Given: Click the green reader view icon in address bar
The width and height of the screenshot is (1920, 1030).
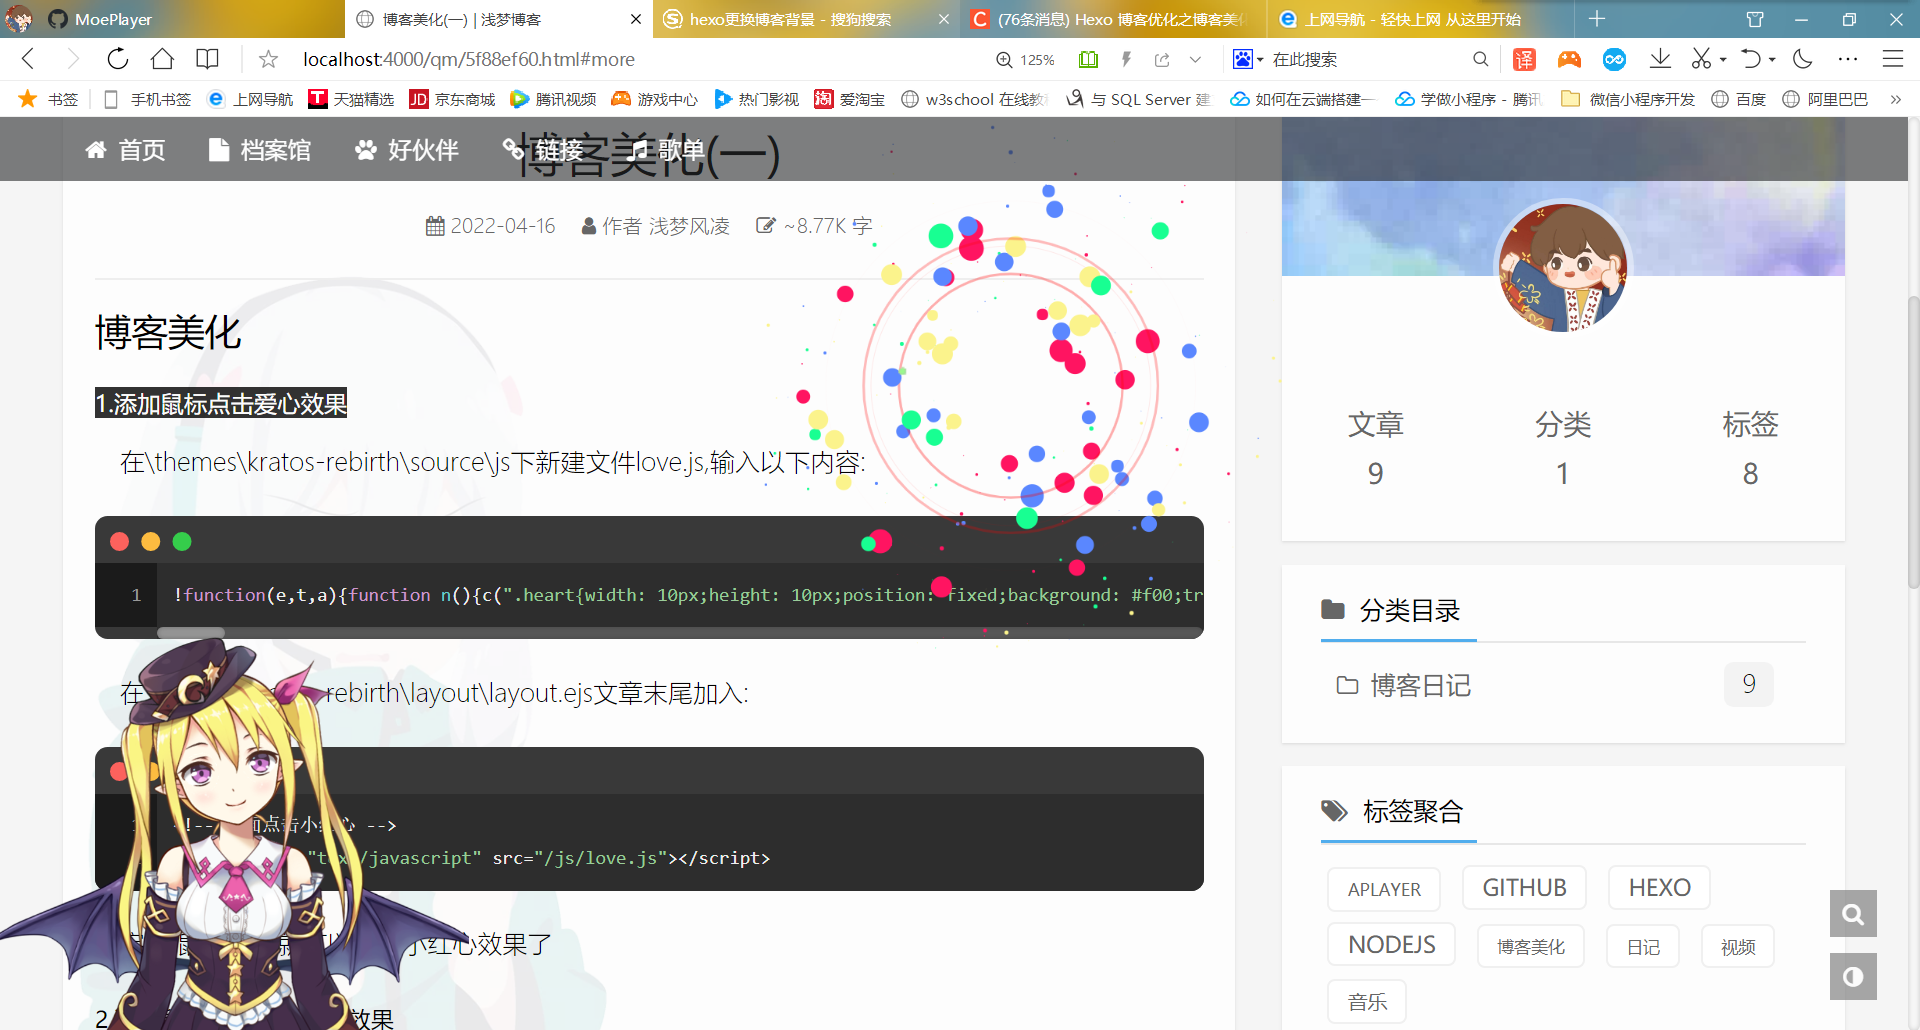Looking at the screenshot, I should pos(1088,60).
